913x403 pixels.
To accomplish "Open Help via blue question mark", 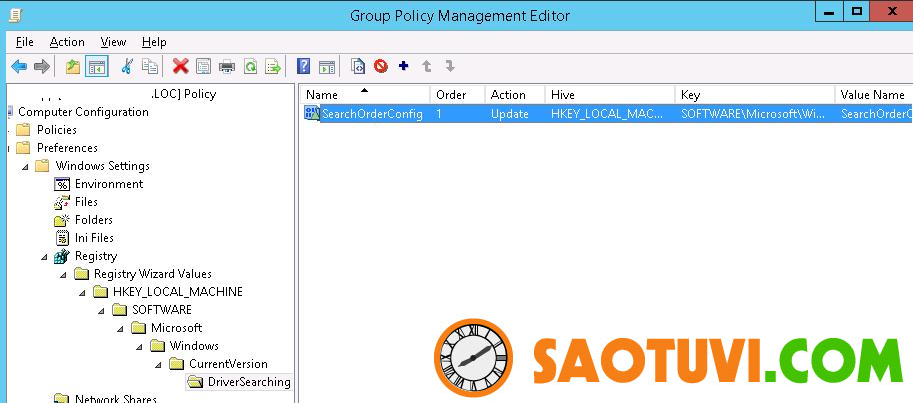I will coord(303,66).
